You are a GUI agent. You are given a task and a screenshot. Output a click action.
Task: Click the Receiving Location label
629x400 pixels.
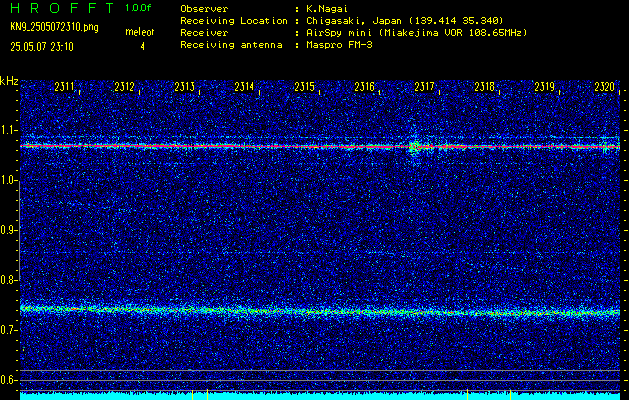pyautogui.click(x=234, y=21)
